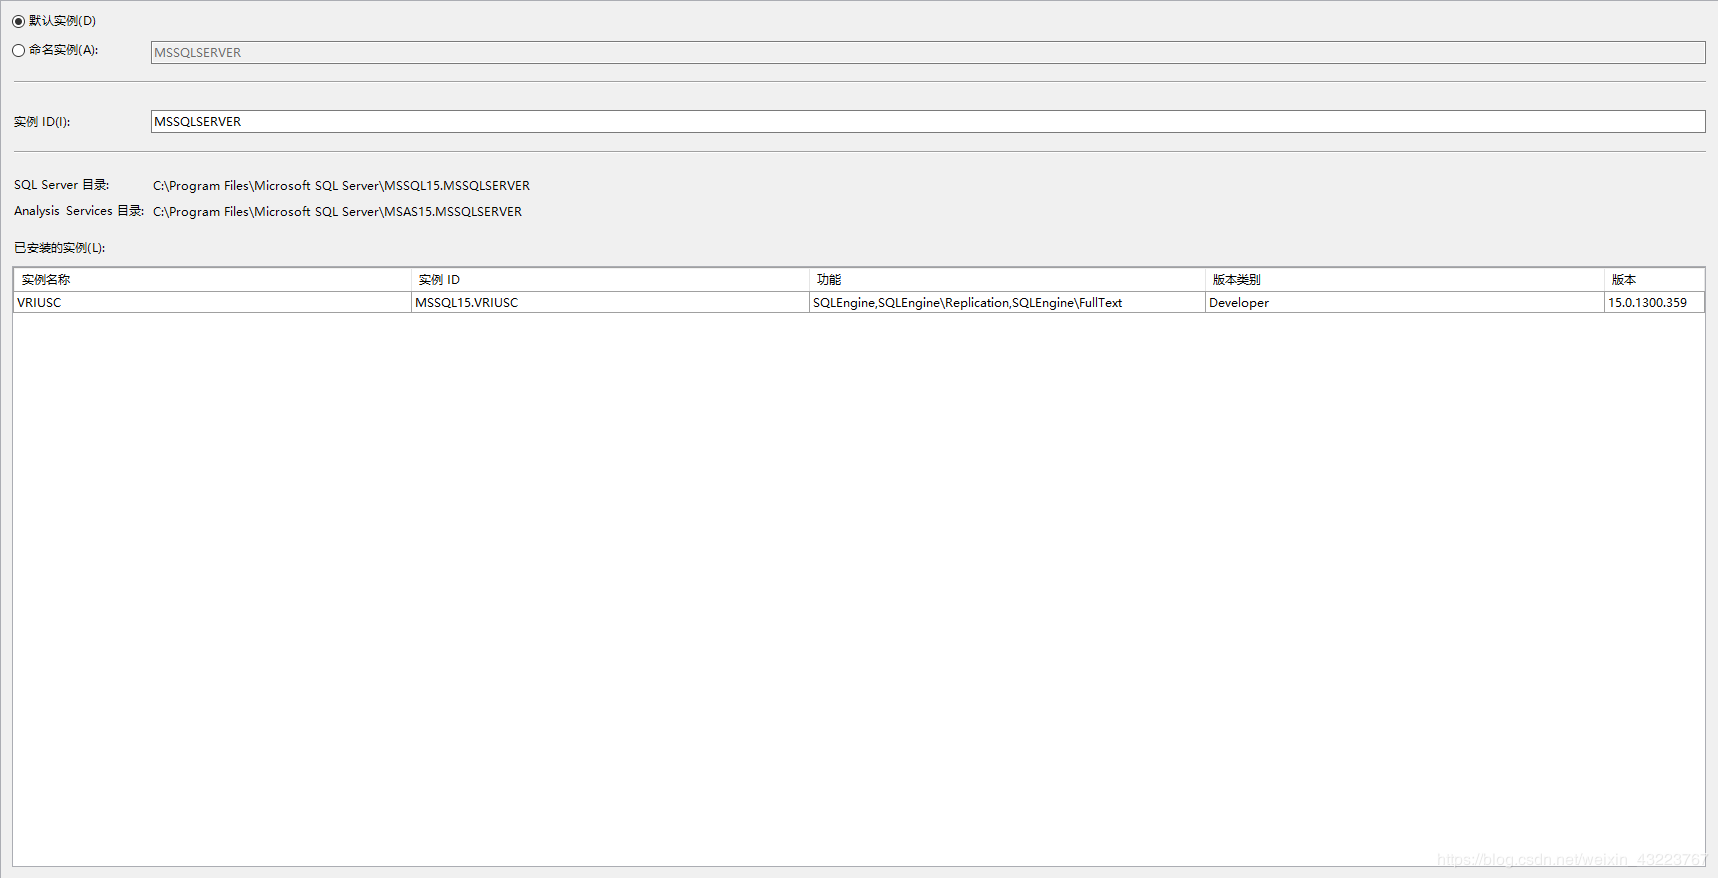Click the 版本类别 column header
1718x878 pixels.
coord(1405,280)
